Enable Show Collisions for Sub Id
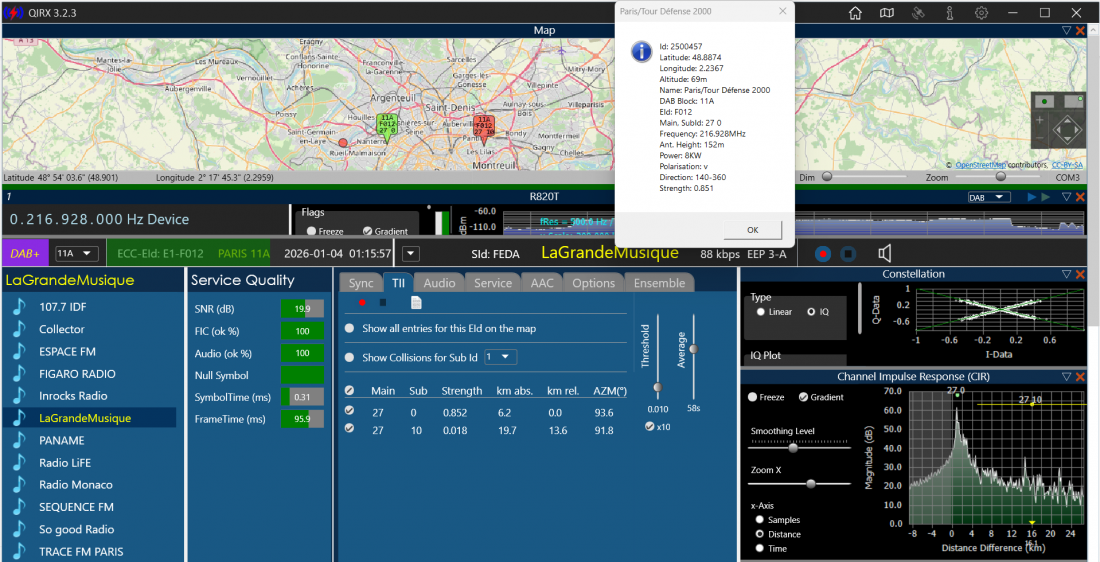1100x562 pixels. coord(349,358)
